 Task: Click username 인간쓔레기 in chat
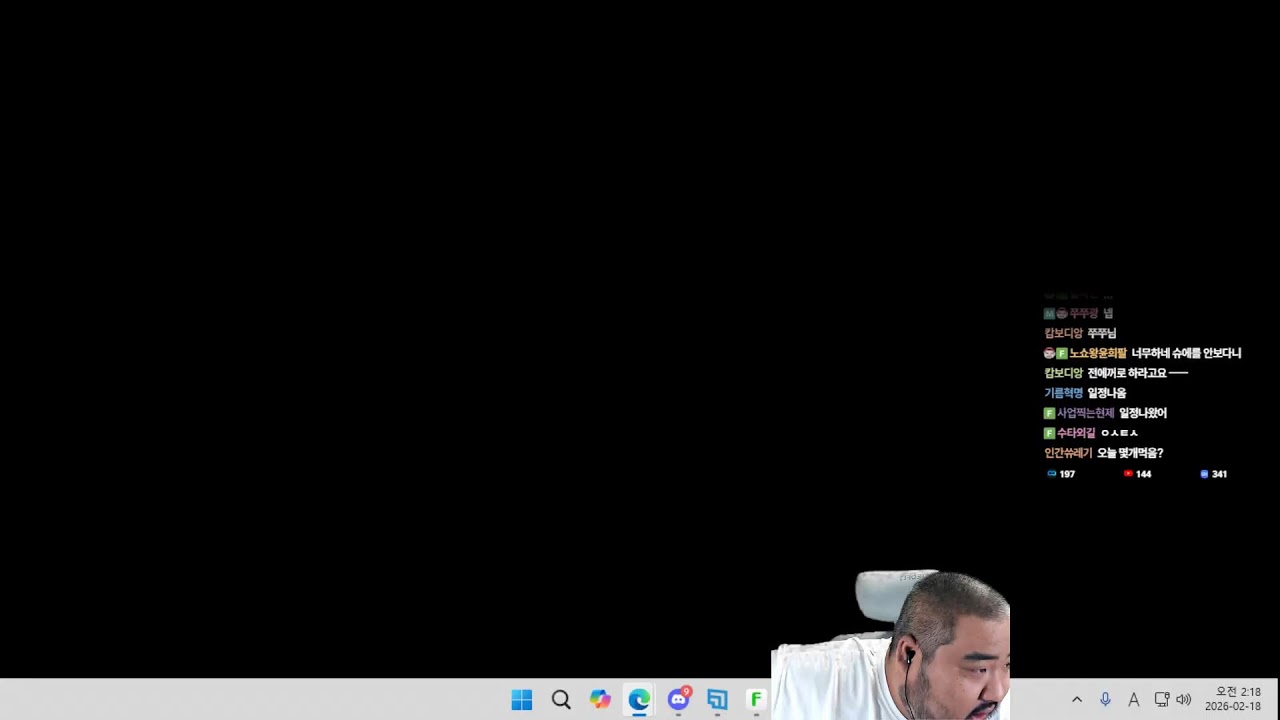point(1068,453)
